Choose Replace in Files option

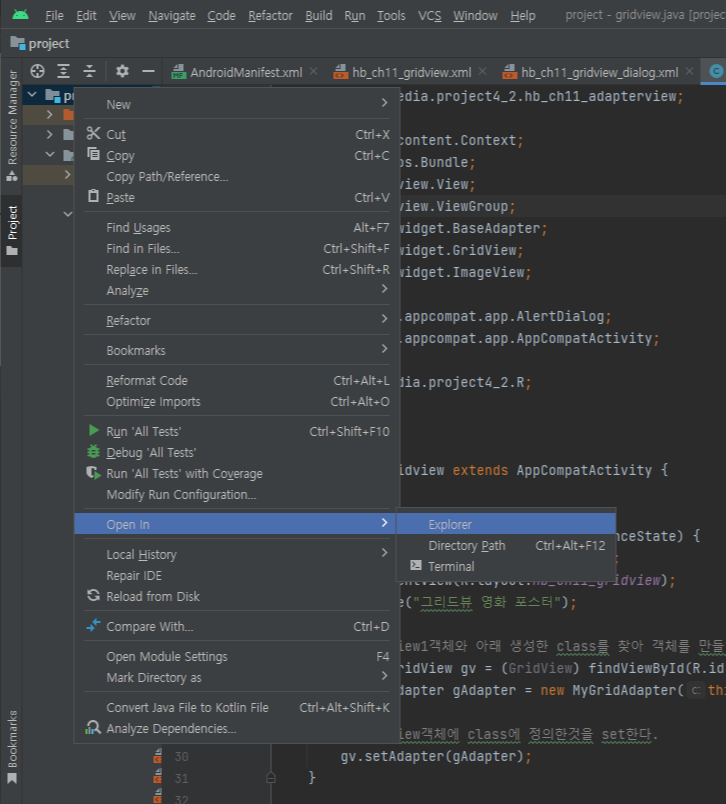(x=237, y=270)
